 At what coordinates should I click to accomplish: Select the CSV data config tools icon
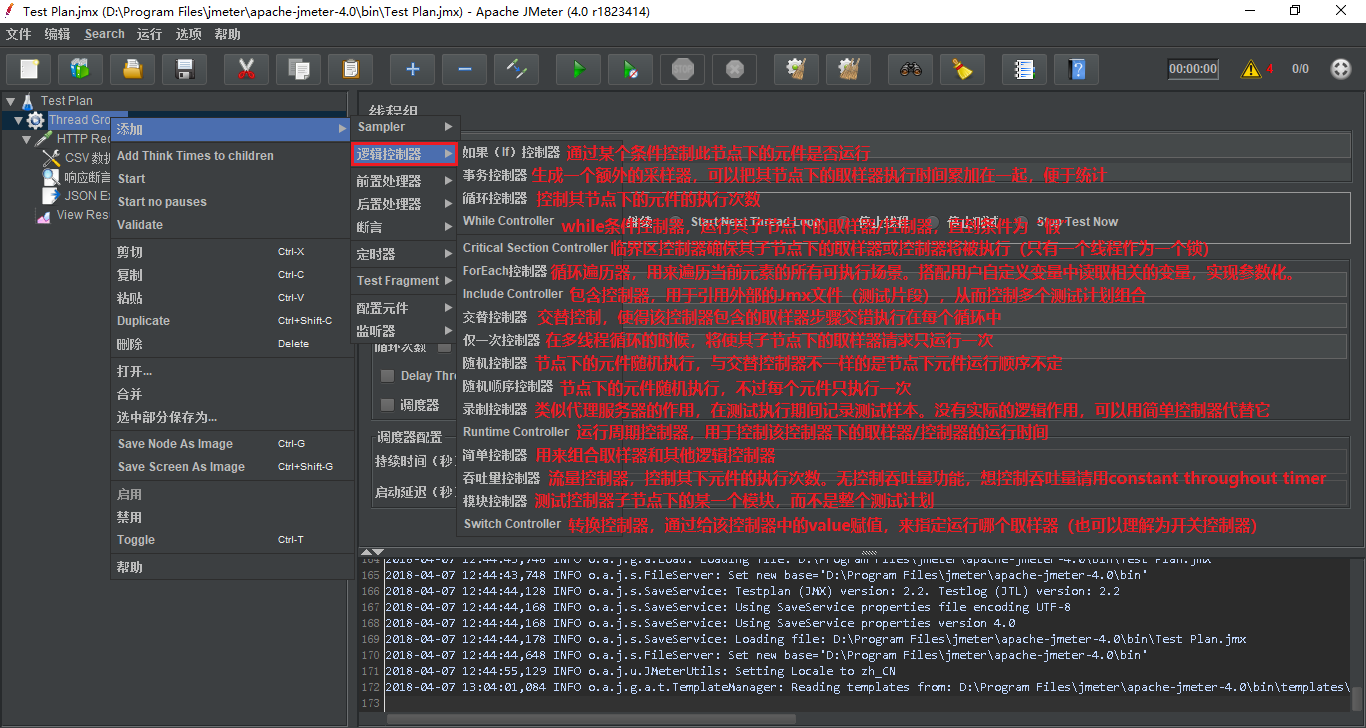pyautogui.click(x=51, y=158)
